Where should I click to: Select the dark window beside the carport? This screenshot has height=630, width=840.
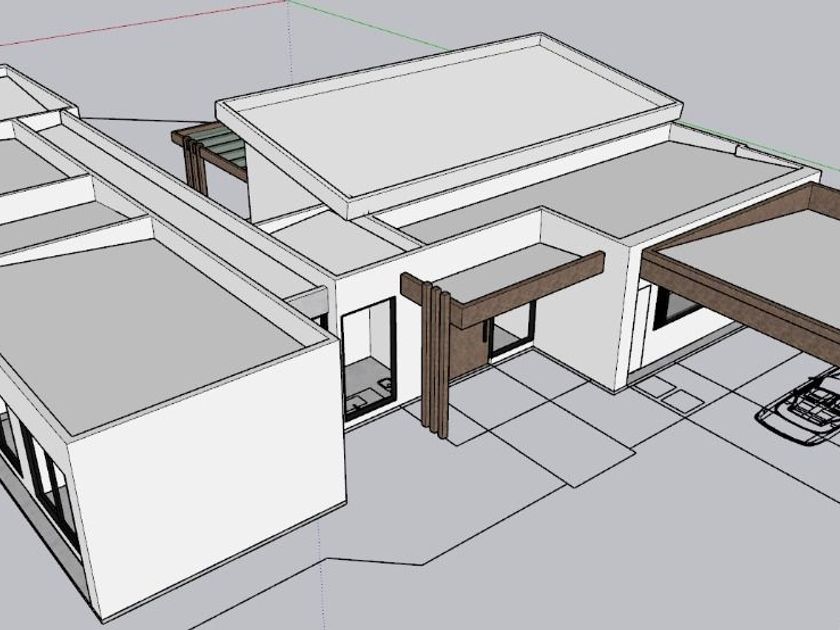coord(676,308)
